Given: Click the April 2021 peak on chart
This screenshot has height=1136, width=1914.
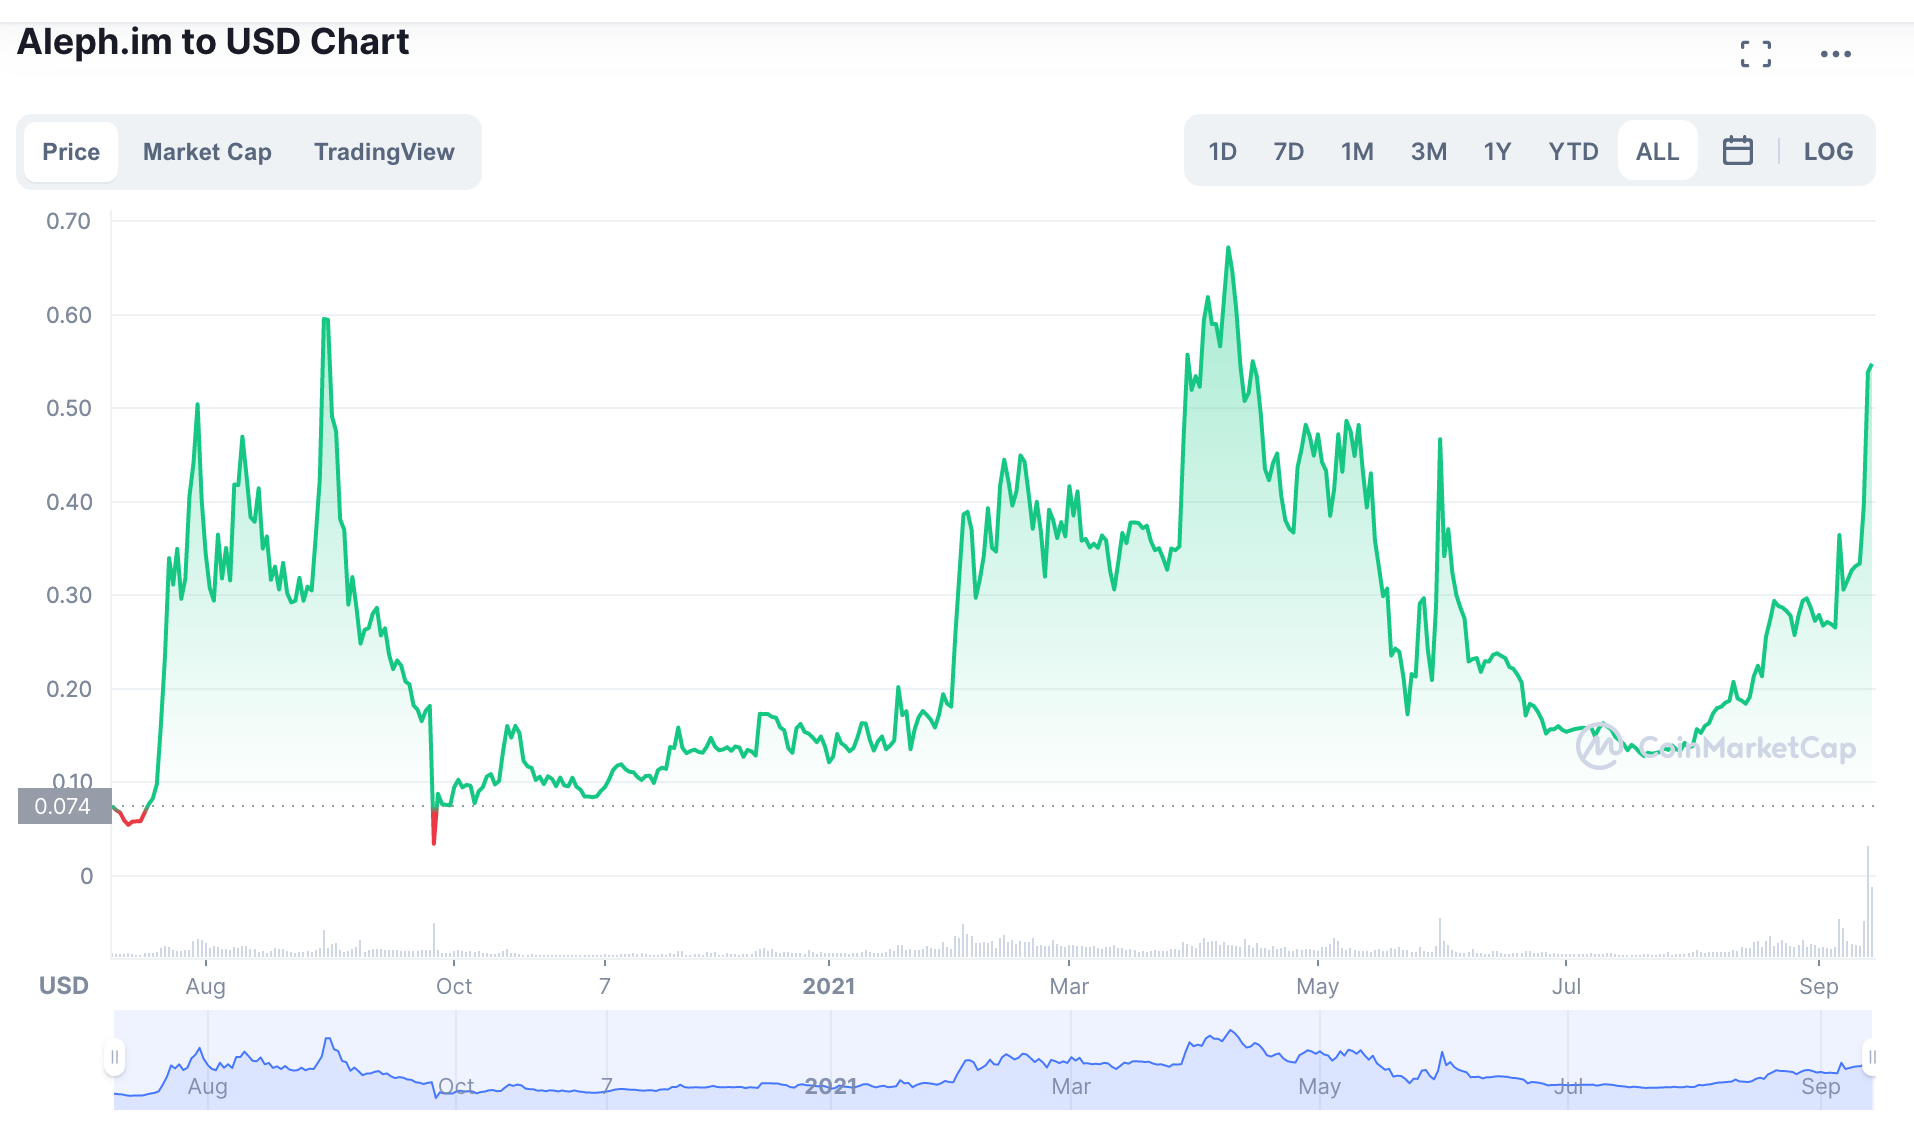Looking at the screenshot, I should (x=1228, y=248).
